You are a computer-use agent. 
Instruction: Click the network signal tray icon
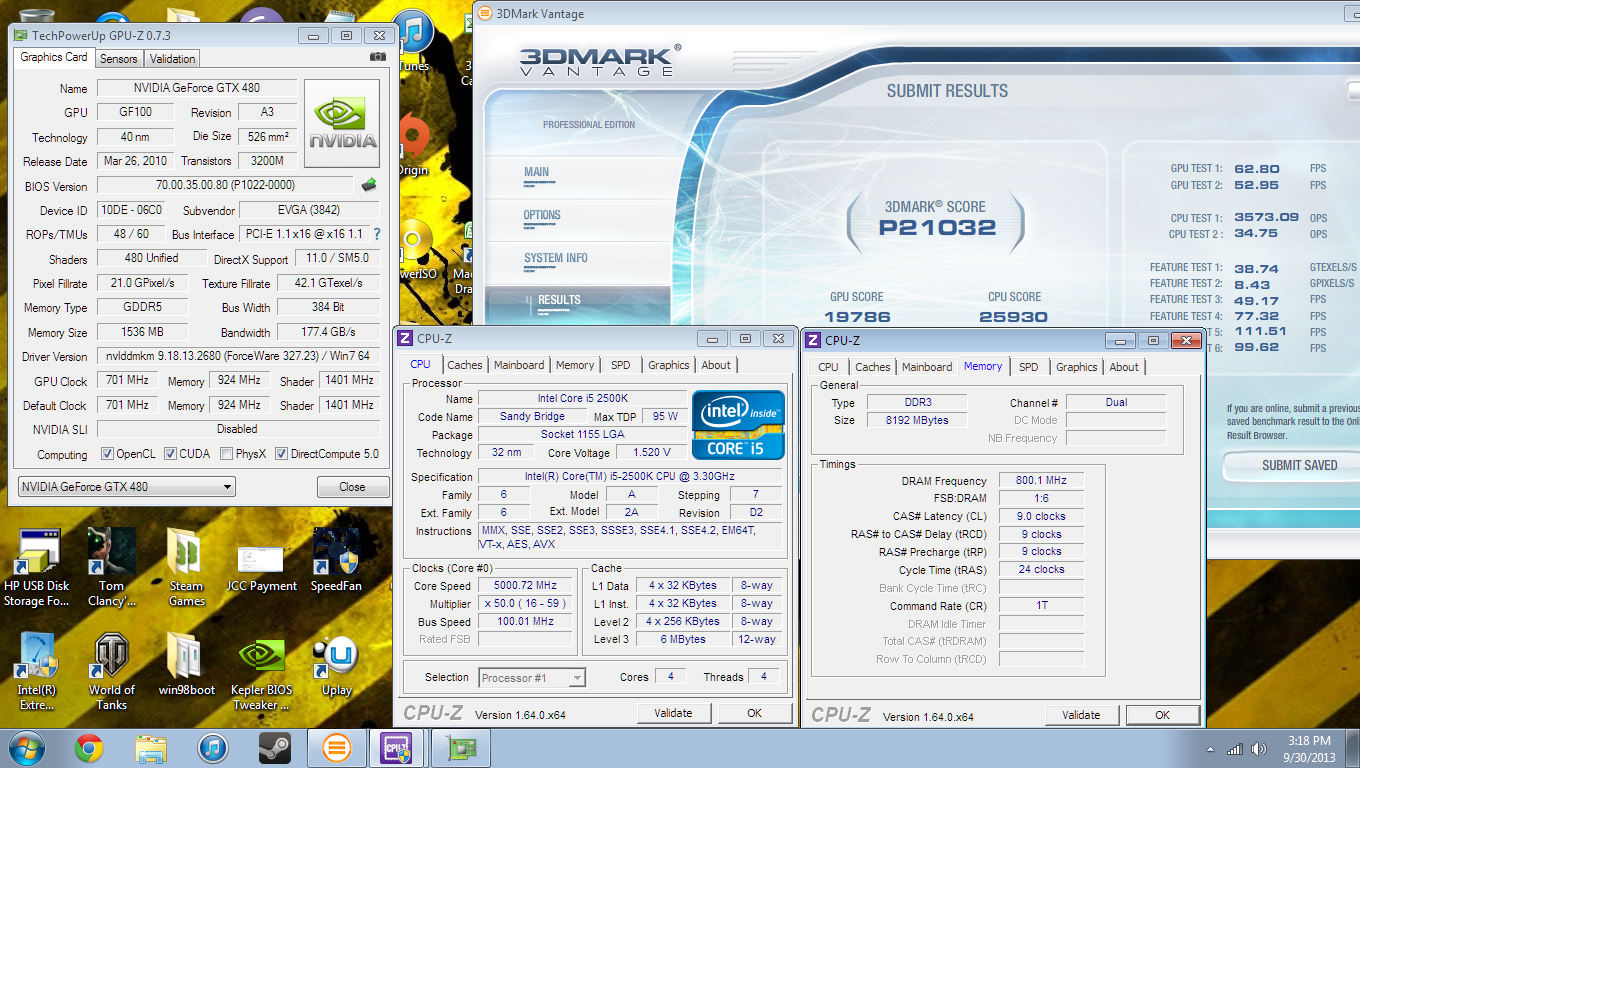[1235, 749]
